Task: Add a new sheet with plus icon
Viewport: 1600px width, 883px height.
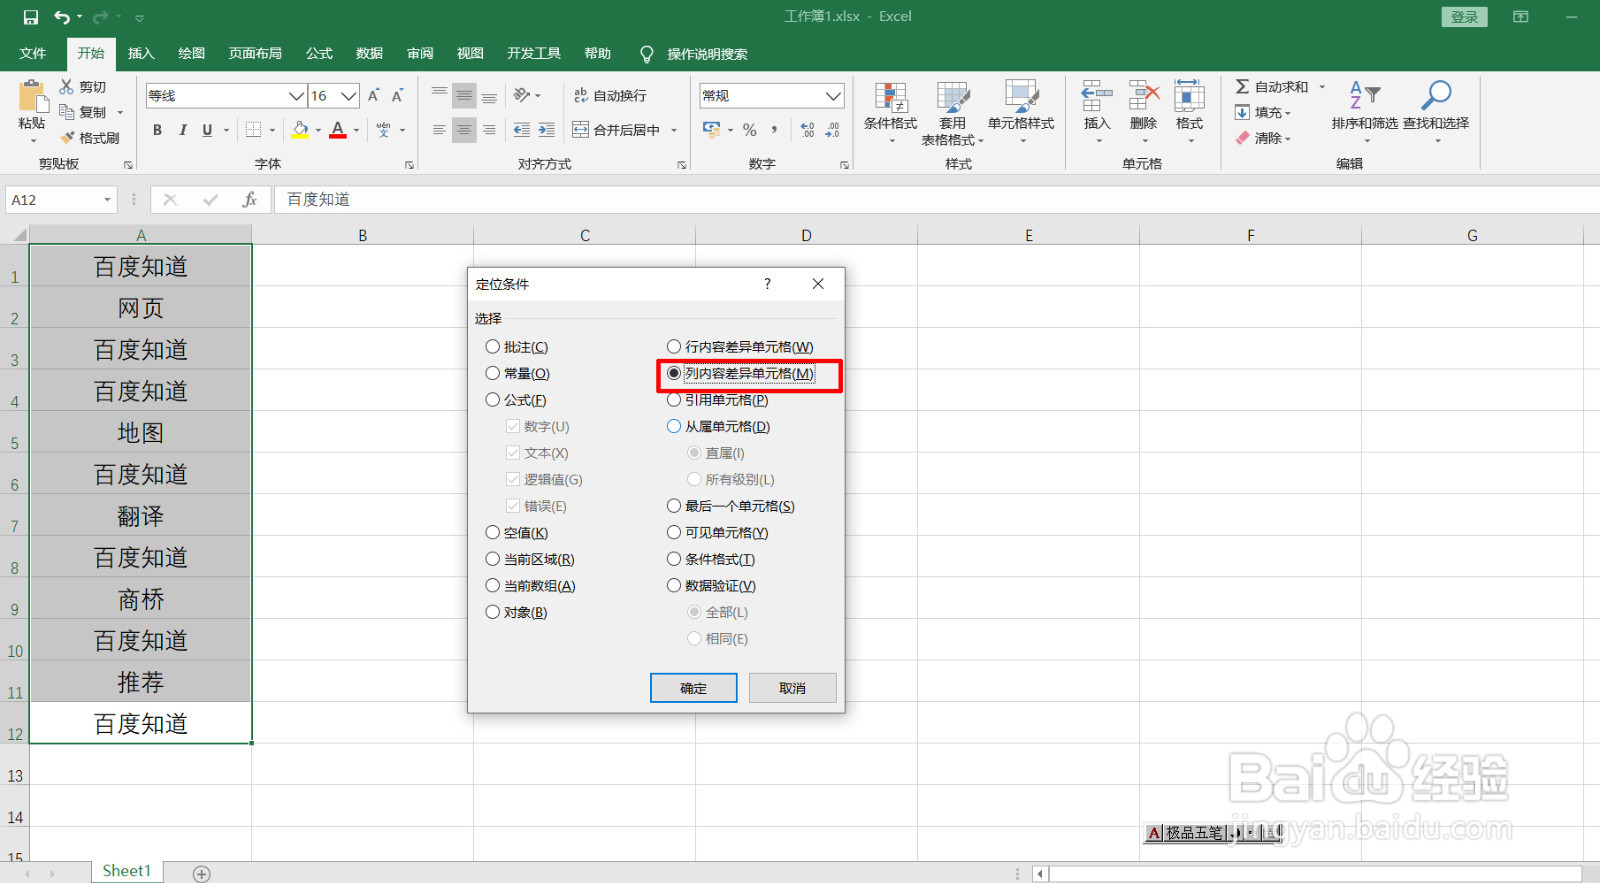Action: 202,874
